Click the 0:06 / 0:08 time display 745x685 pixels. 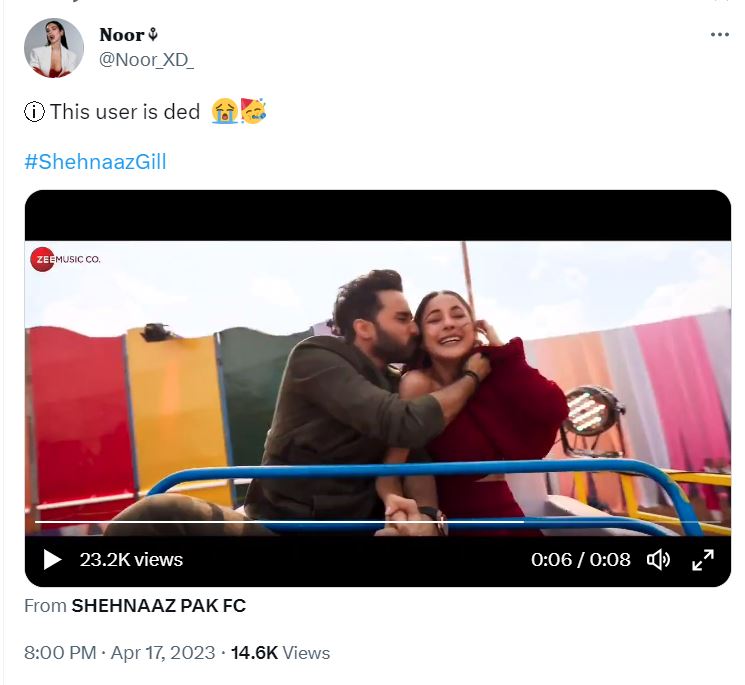click(581, 560)
